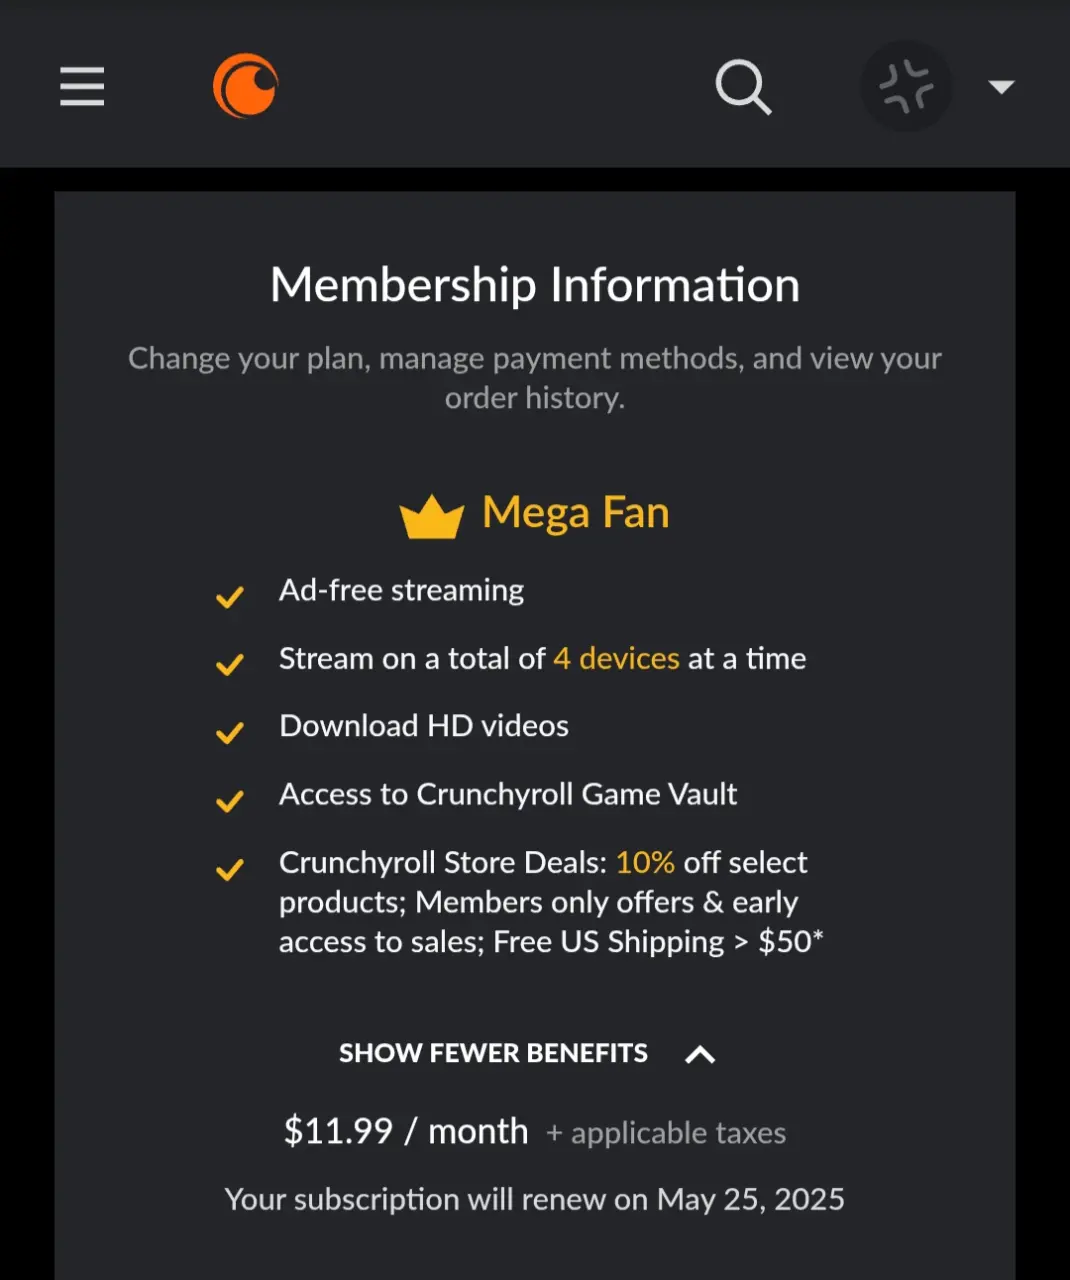Click the highlighted 10% discount text

tap(645, 862)
